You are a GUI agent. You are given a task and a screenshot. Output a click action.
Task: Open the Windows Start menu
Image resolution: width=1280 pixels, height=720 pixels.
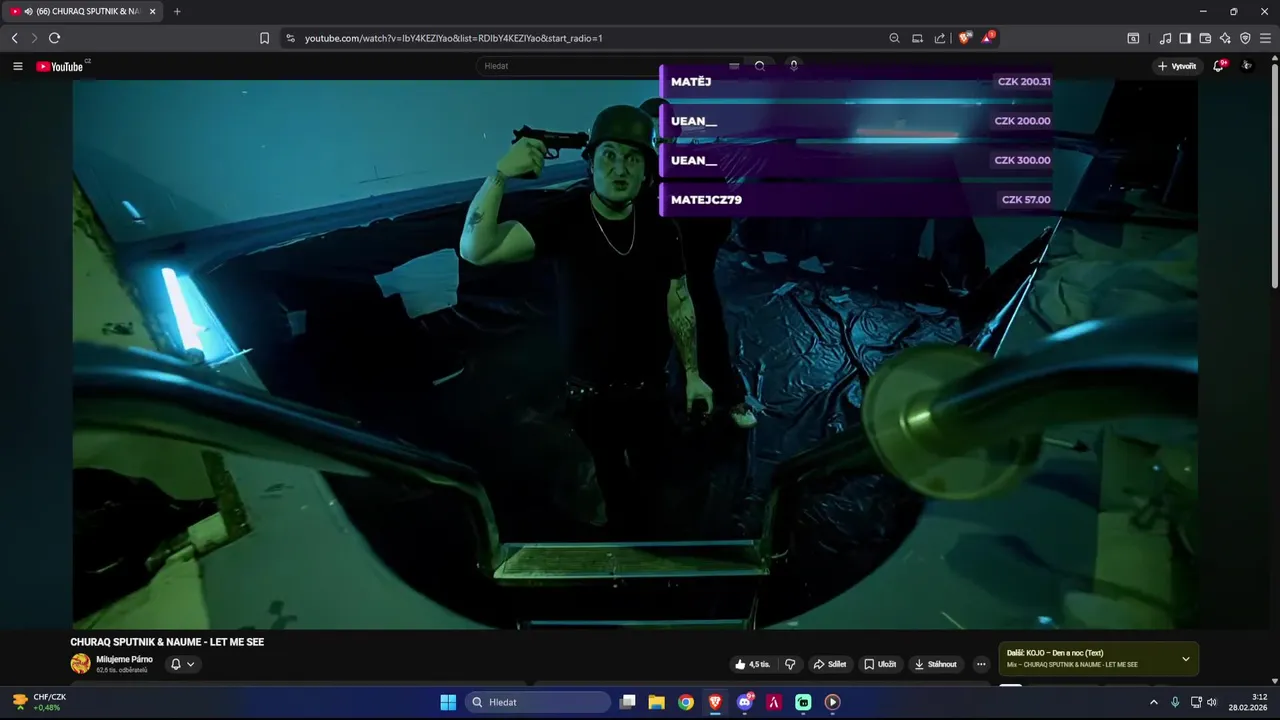coord(448,702)
